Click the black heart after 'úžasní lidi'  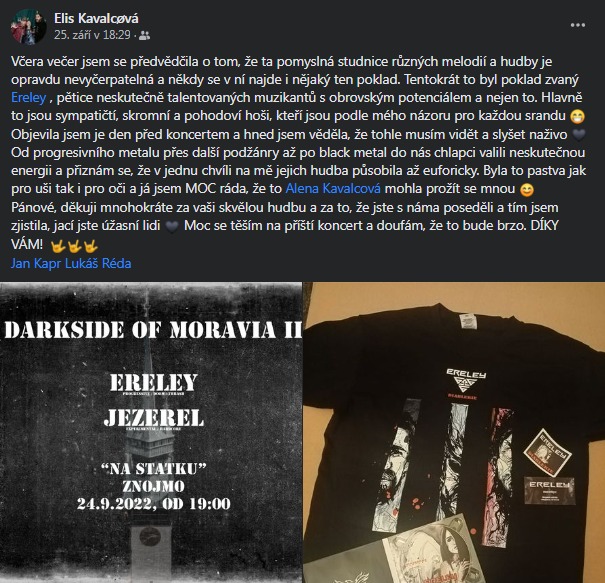pos(172,226)
